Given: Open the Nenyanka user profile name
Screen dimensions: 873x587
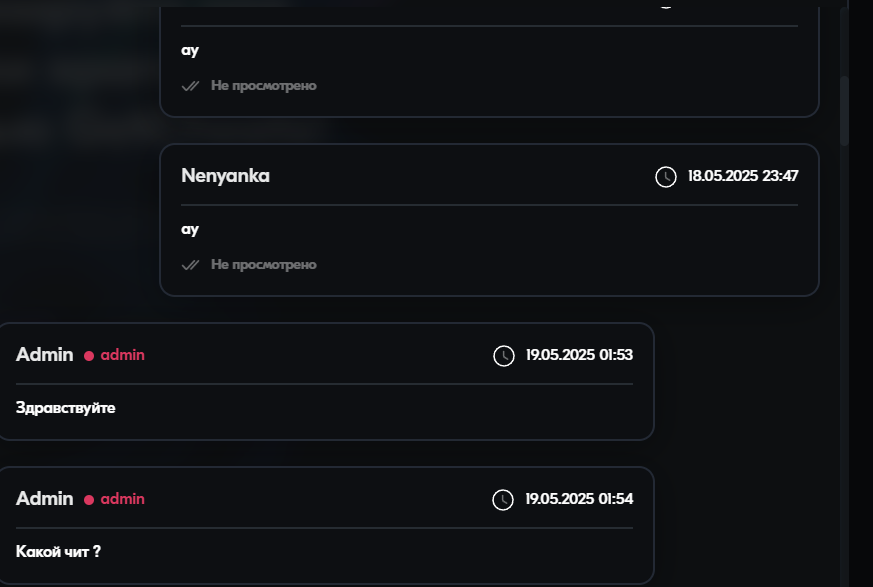Looking at the screenshot, I should click(x=225, y=176).
